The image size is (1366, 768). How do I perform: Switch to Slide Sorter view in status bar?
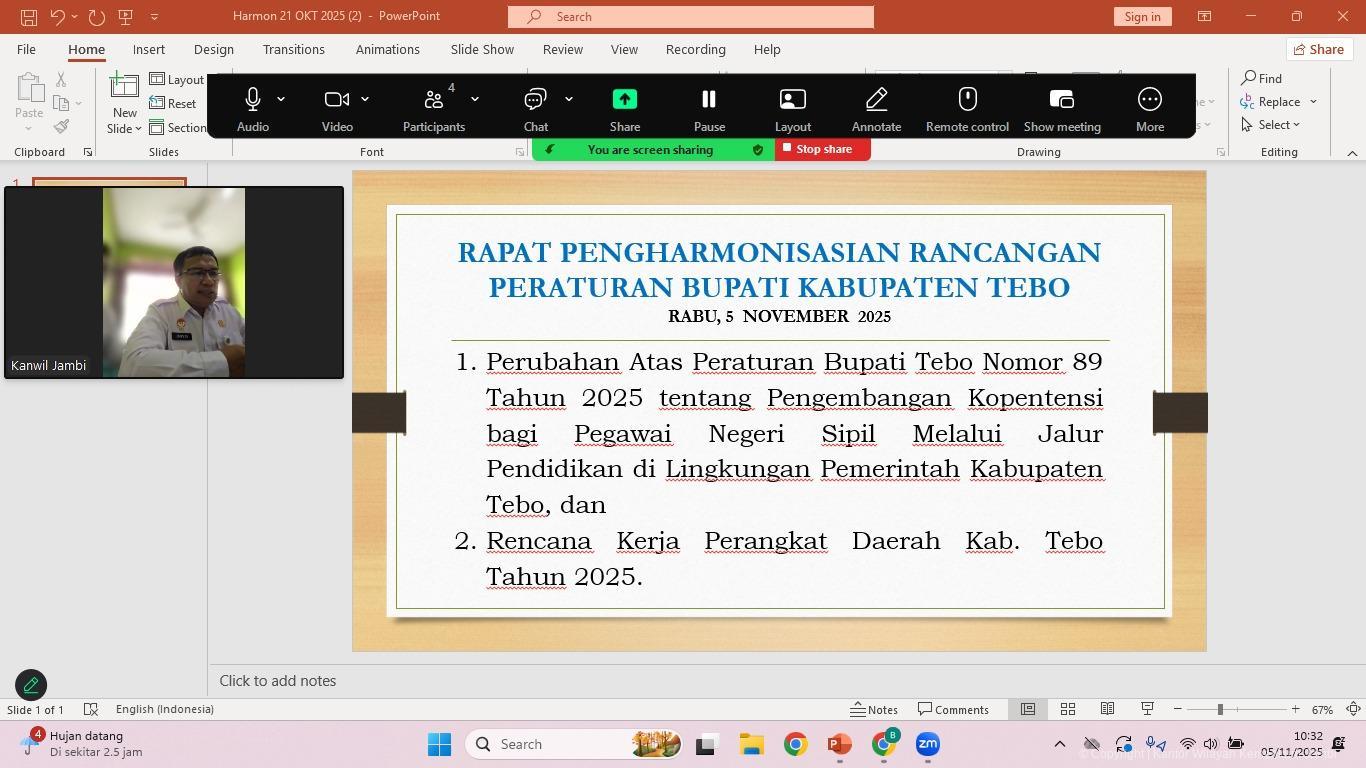tap(1067, 709)
